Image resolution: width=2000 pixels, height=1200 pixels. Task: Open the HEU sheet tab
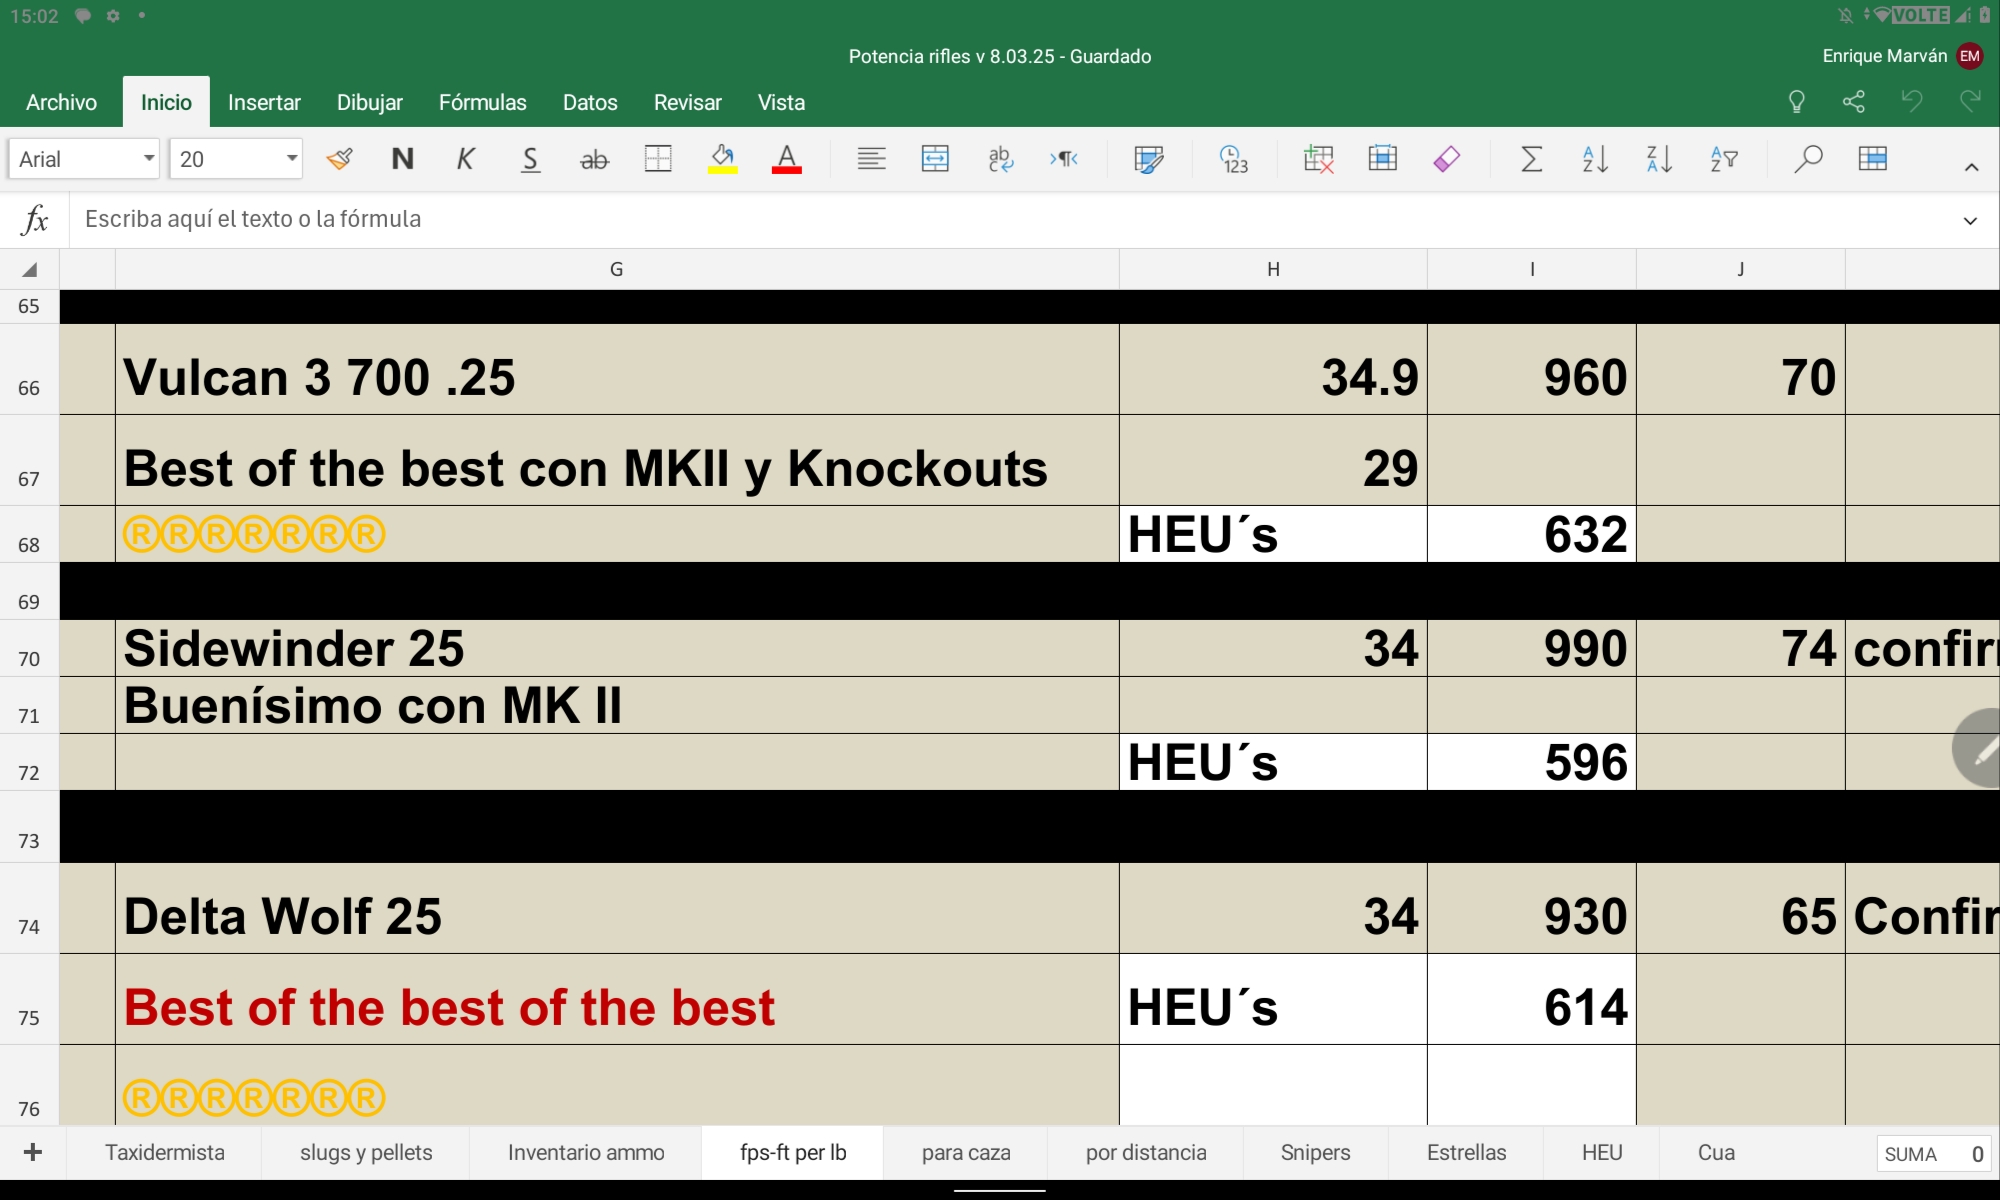point(1602,1152)
